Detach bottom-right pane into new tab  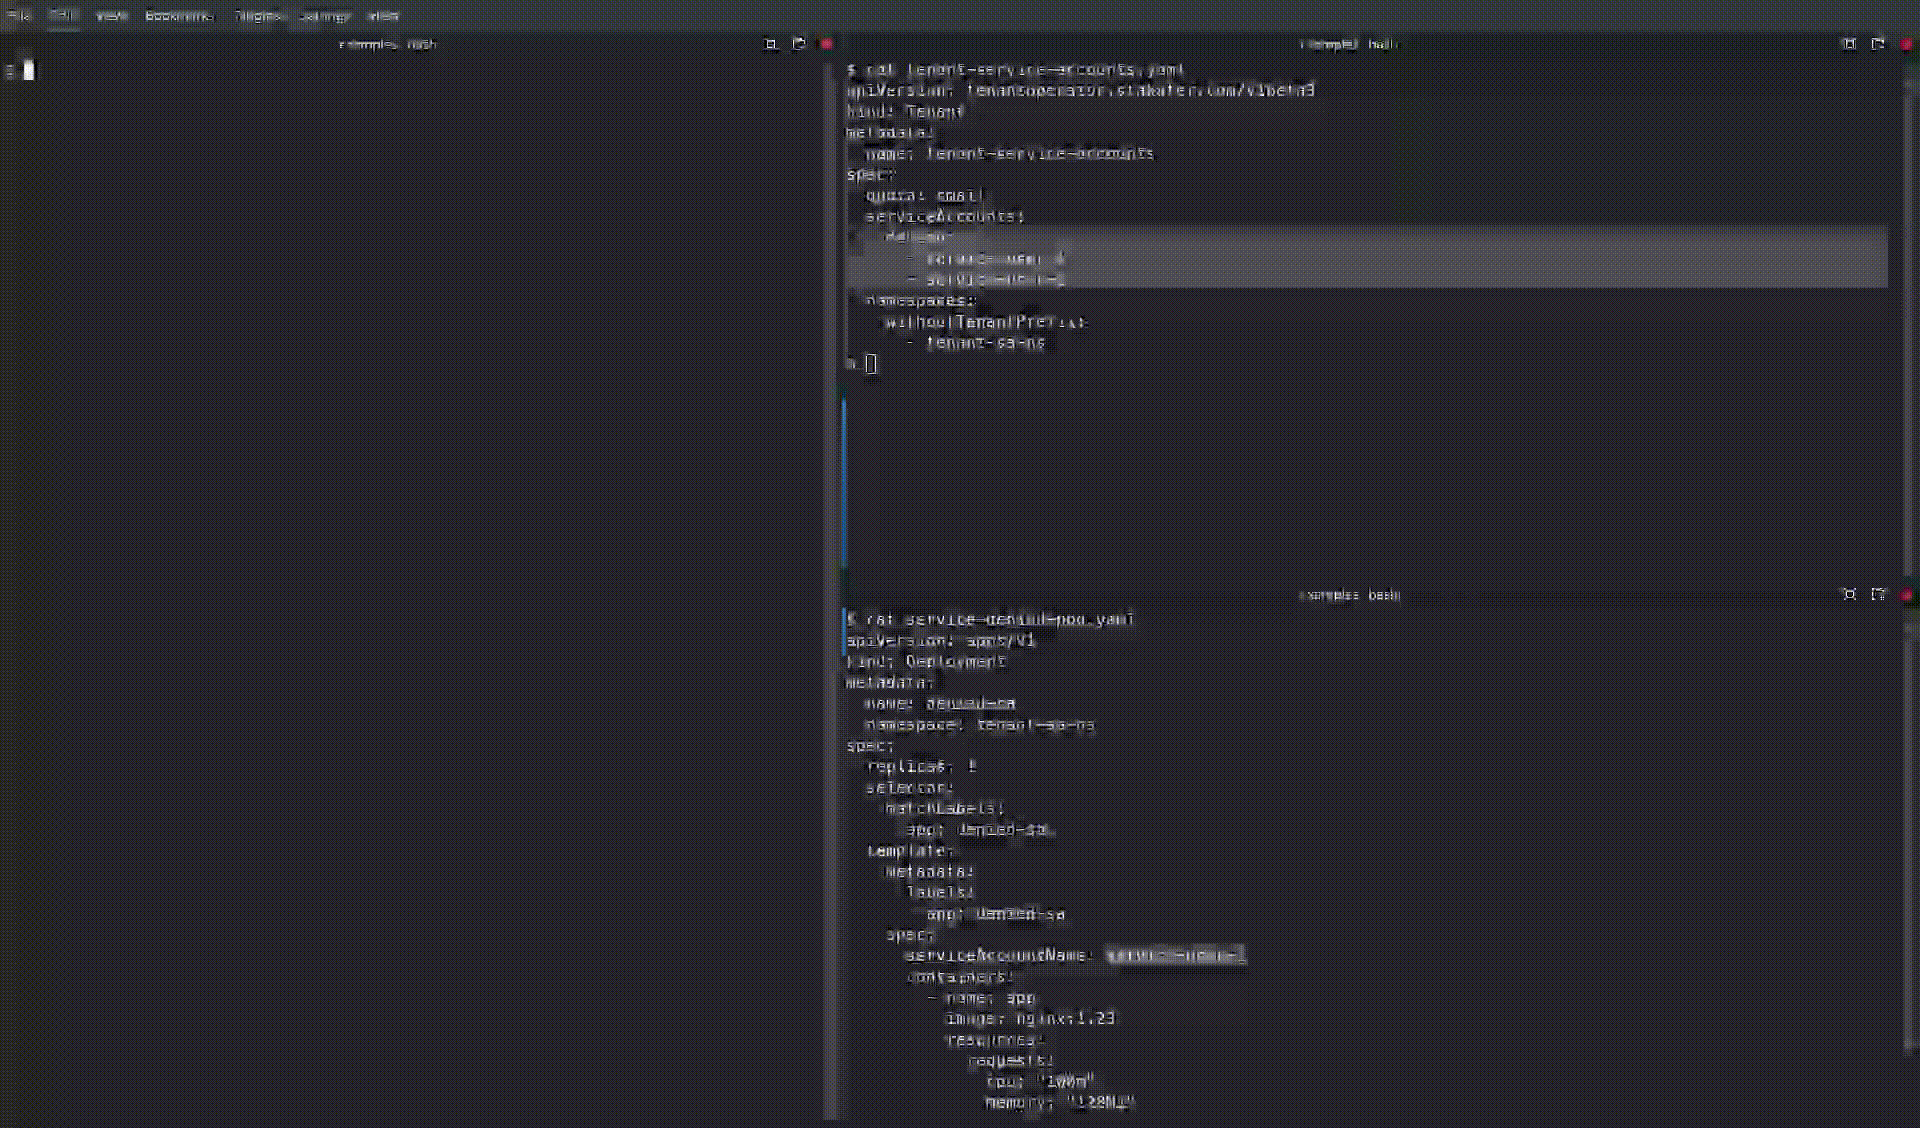[x=1877, y=594]
